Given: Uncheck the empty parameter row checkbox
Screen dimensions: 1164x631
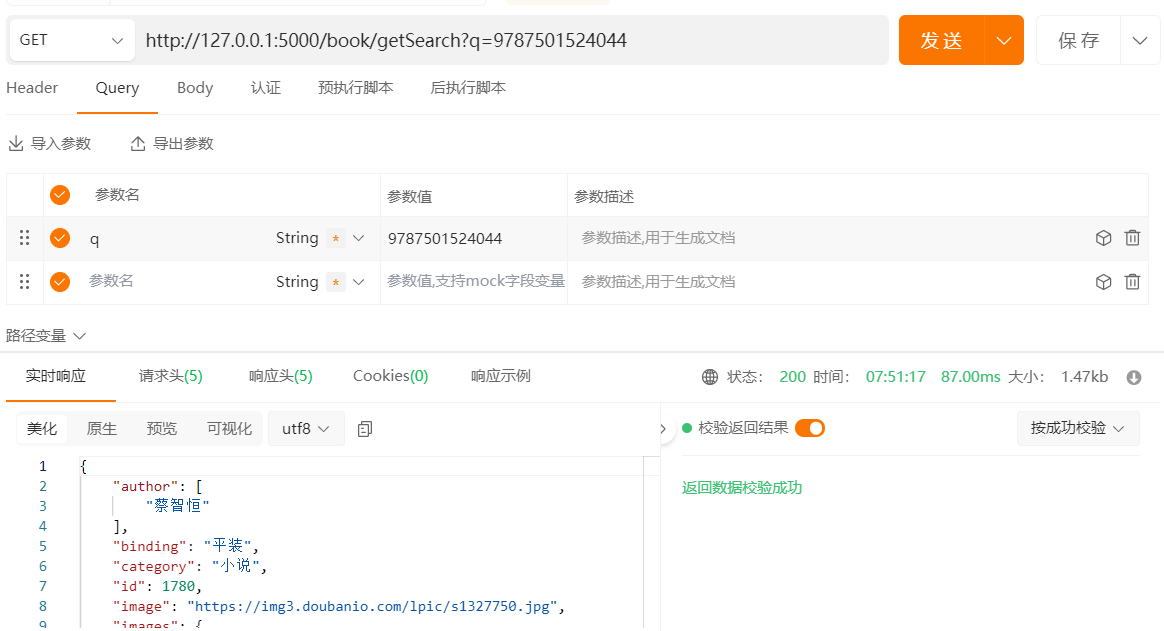Looking at the screenshot, I should 60,281.
